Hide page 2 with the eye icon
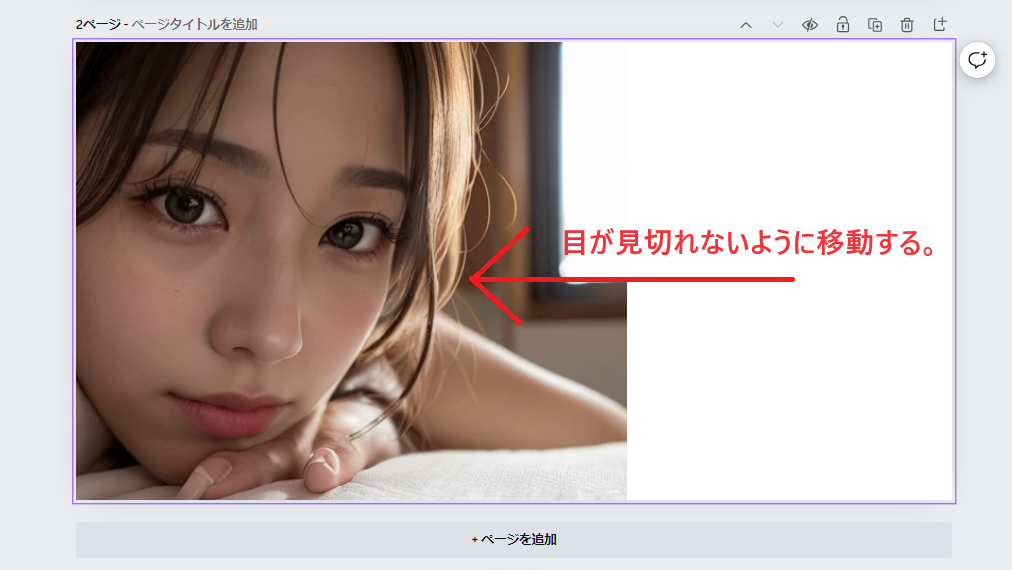 coord(810,25)
